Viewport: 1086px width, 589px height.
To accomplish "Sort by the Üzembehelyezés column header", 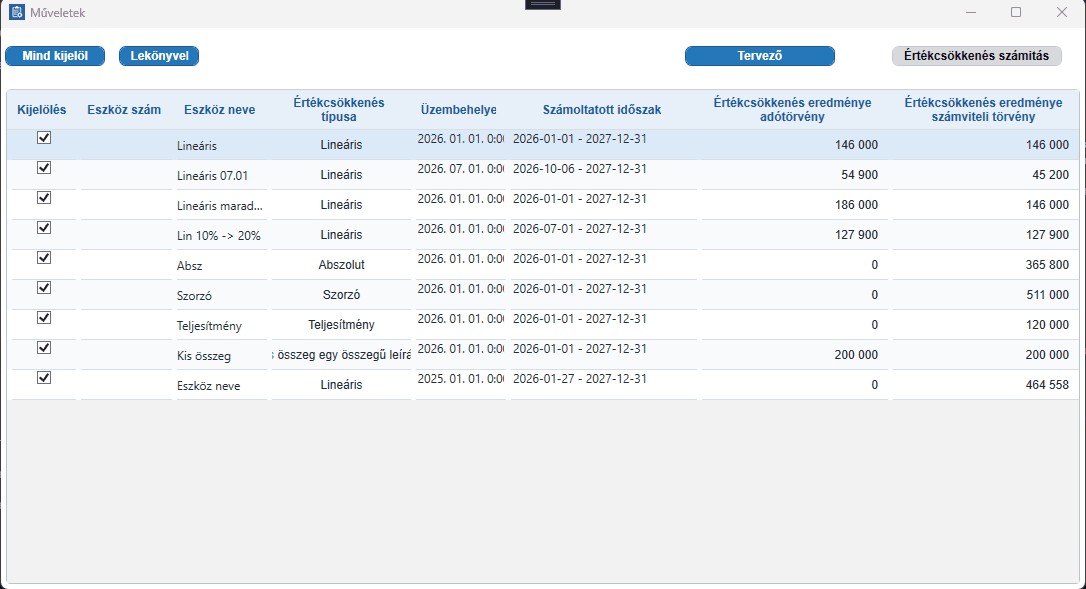I will (459, 109).
